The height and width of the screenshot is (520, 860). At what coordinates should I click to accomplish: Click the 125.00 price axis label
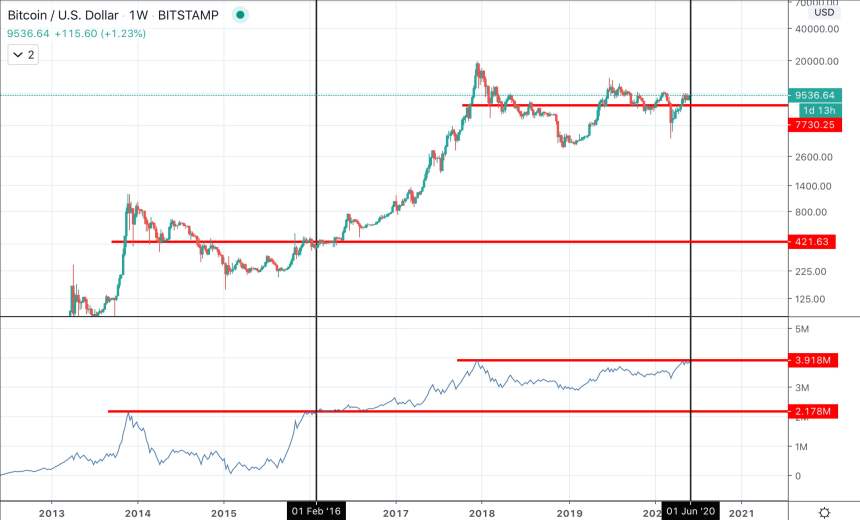pyautogui.click(x=810, y=299)
